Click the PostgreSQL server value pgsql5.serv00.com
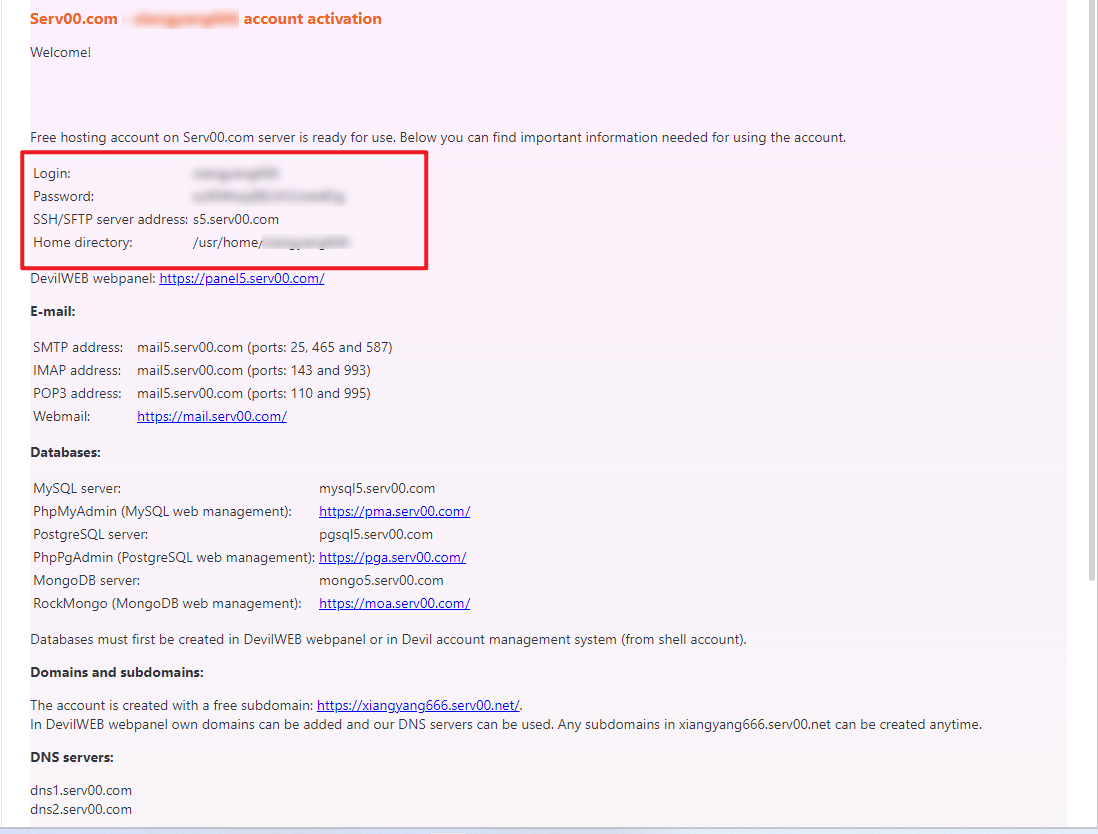The width and height of the screenshot is (1098, 834). point(376,535)
